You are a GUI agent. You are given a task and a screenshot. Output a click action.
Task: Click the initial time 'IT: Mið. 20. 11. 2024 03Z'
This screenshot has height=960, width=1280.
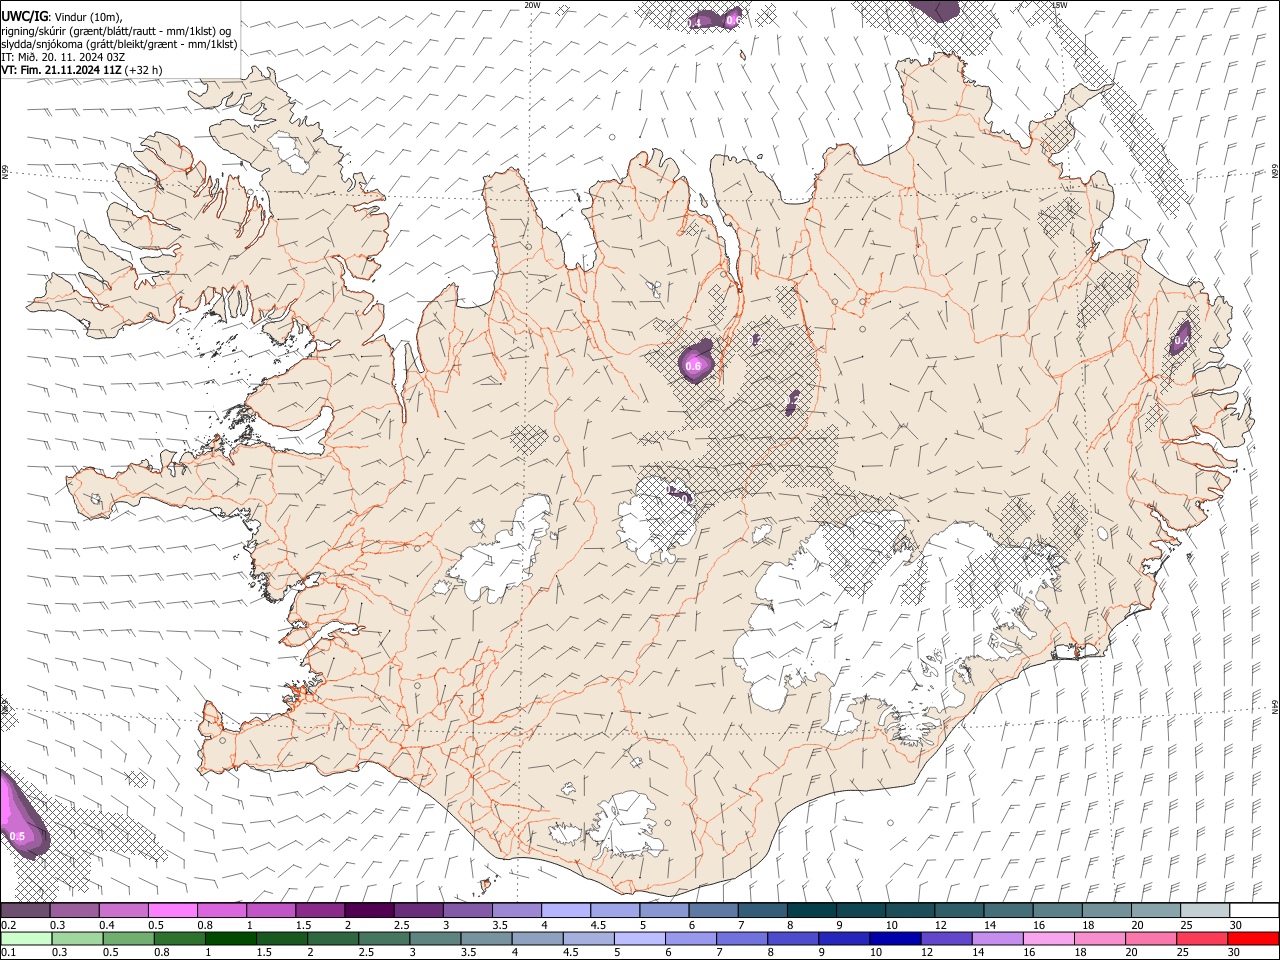pos(63,57)
